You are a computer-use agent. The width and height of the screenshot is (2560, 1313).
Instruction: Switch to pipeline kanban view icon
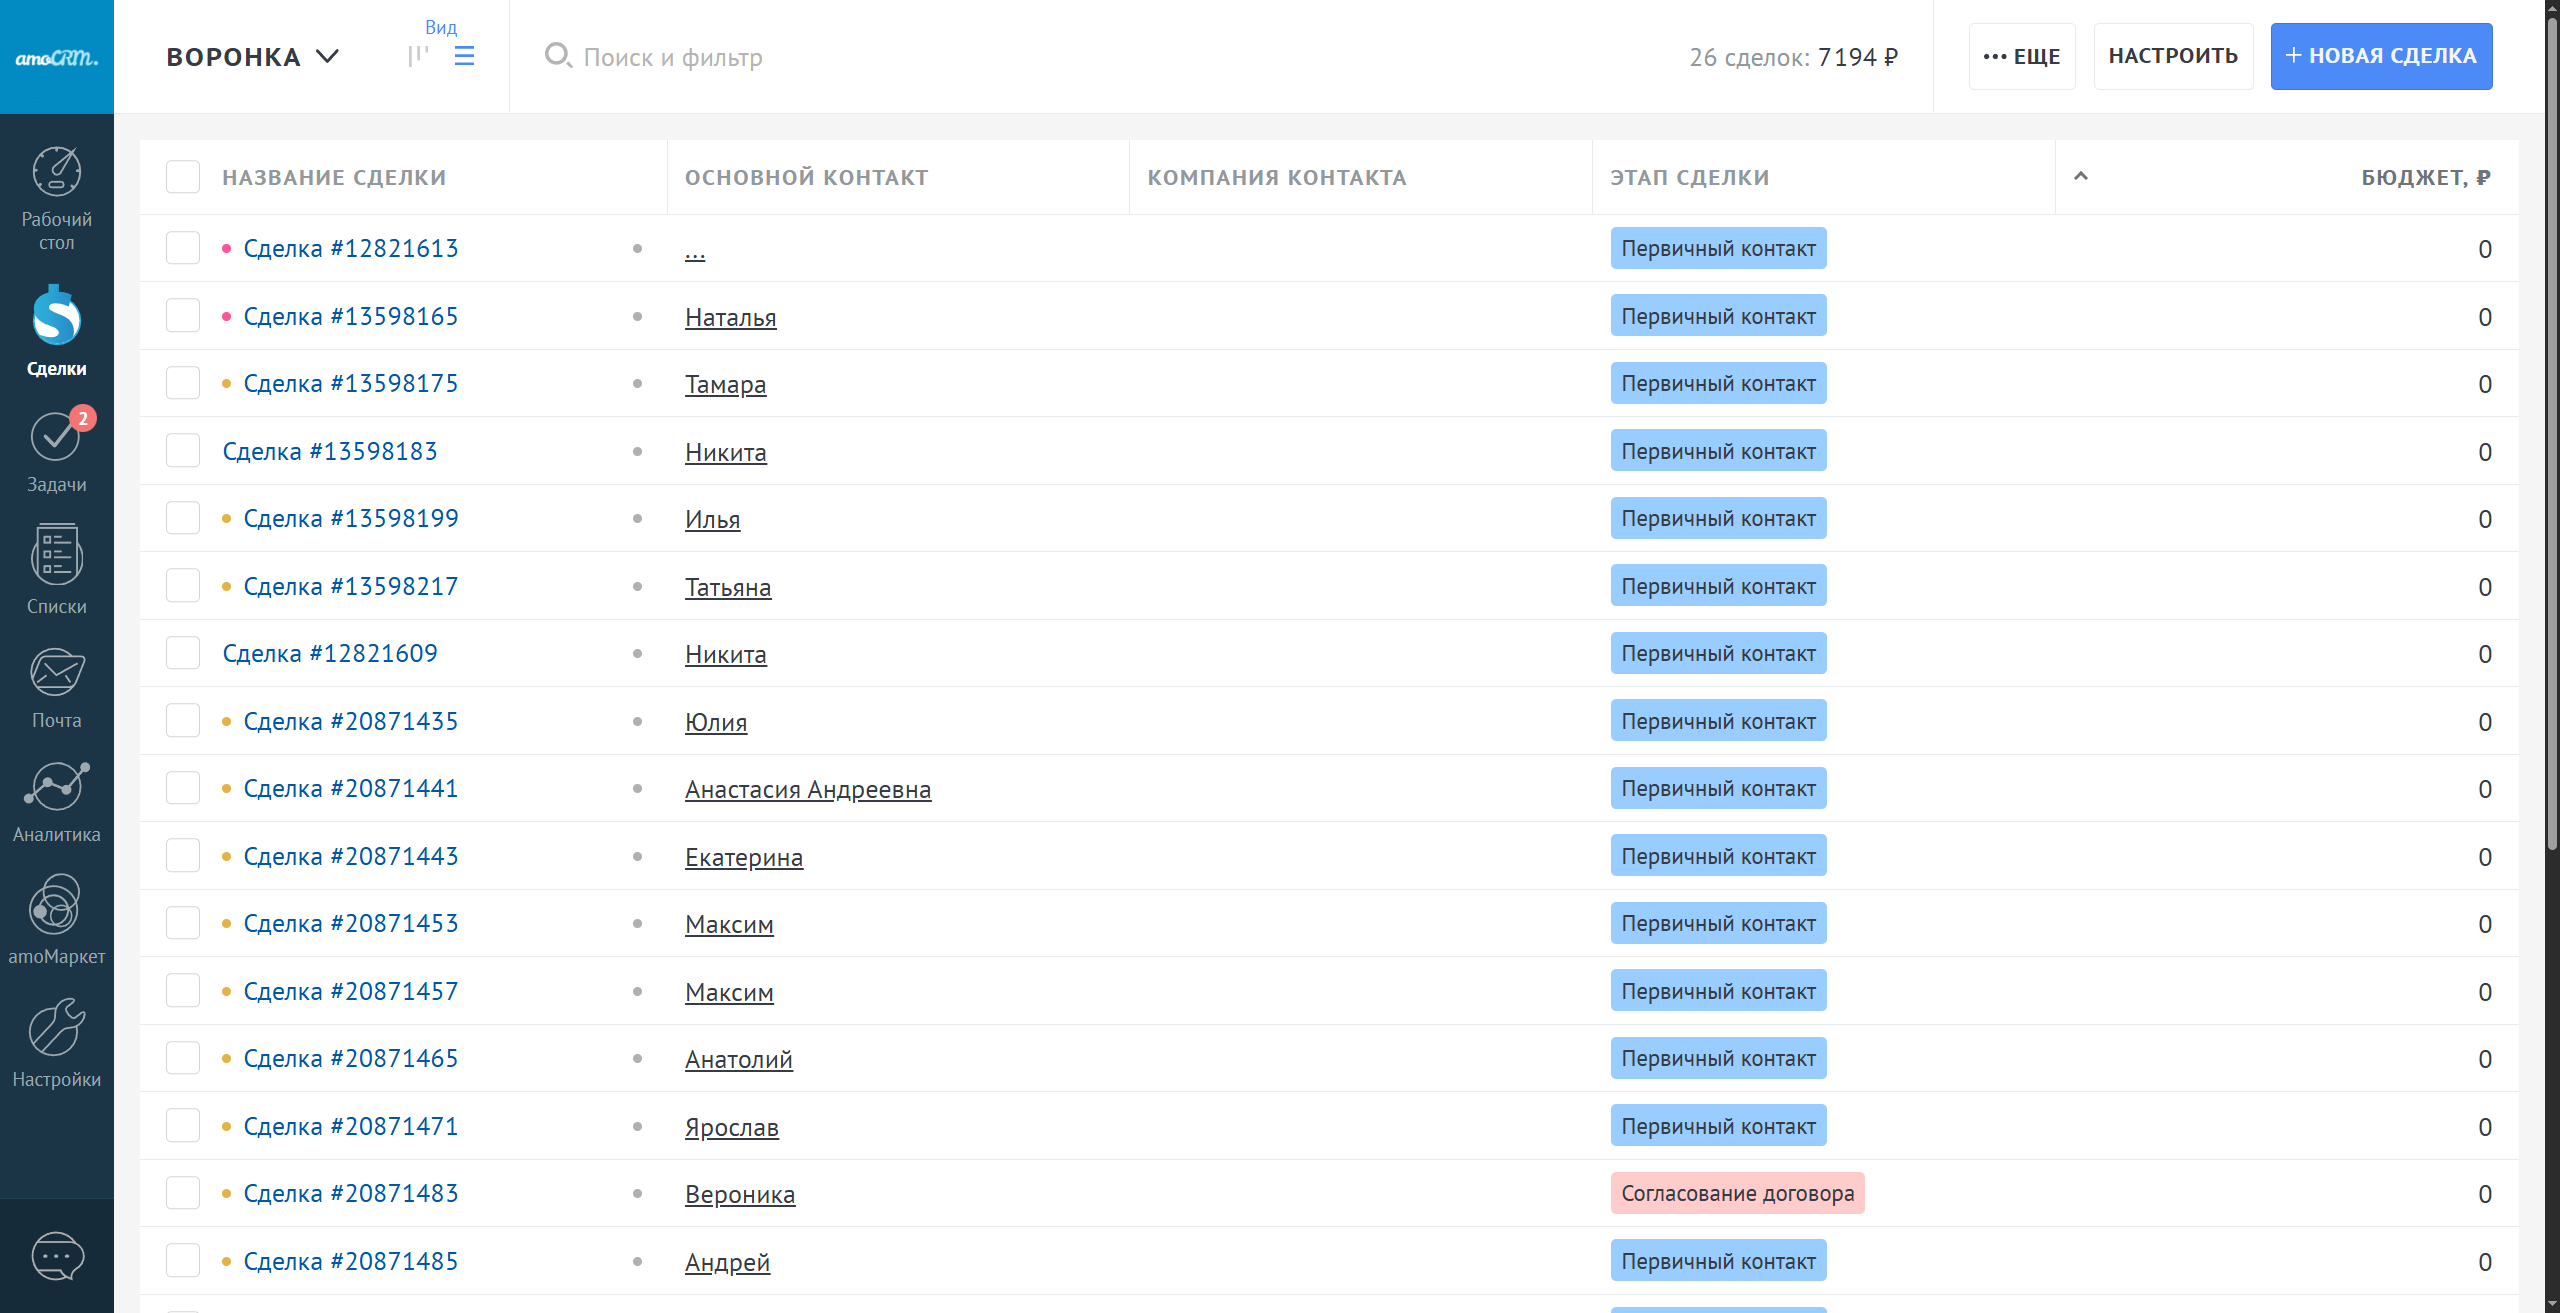point(418,56)
